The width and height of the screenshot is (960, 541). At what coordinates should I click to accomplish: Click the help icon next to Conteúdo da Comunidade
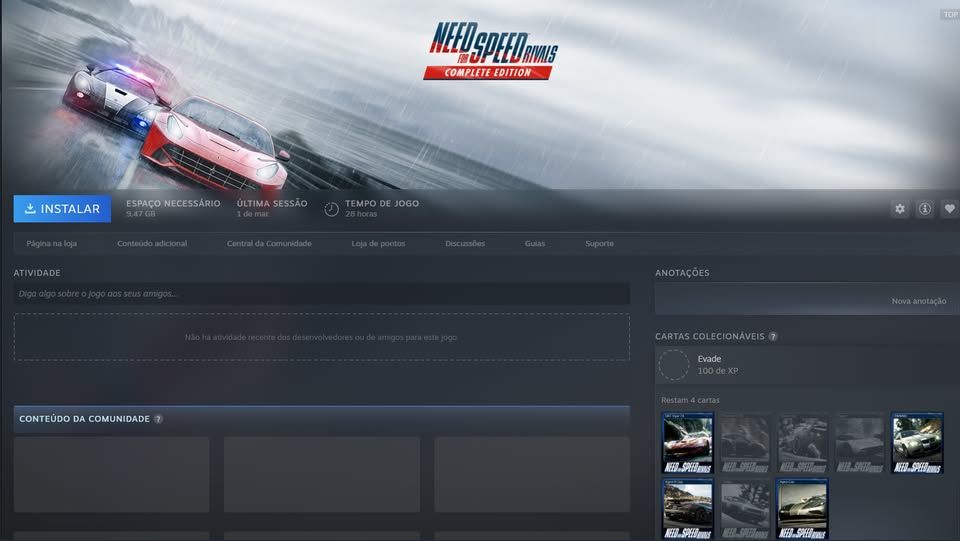tap(158, 419)
